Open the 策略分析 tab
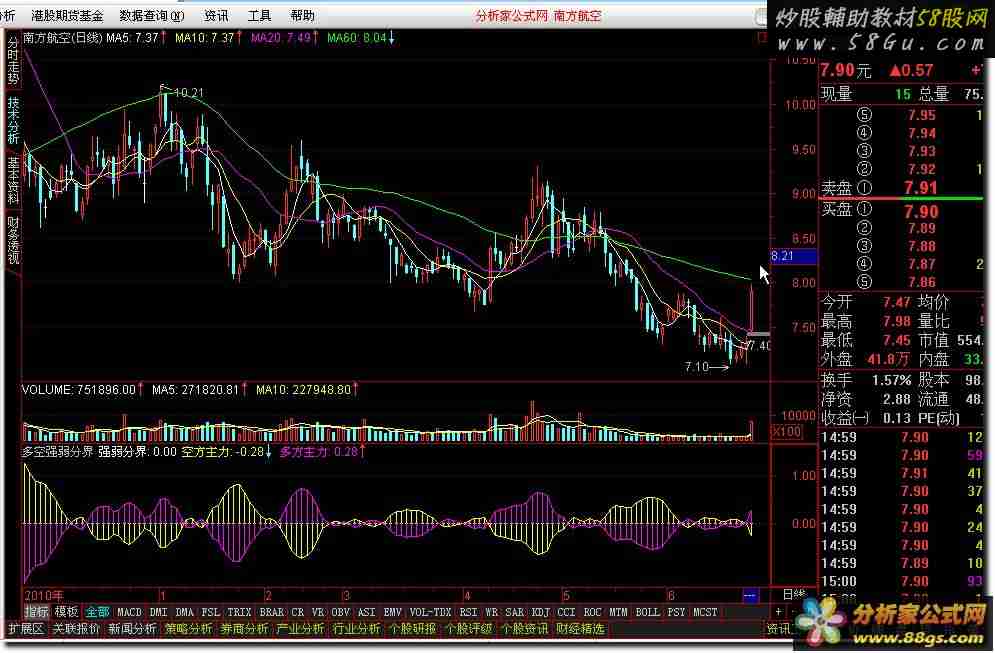This screenshot has width=995, height=653. (x=188, y=628)
